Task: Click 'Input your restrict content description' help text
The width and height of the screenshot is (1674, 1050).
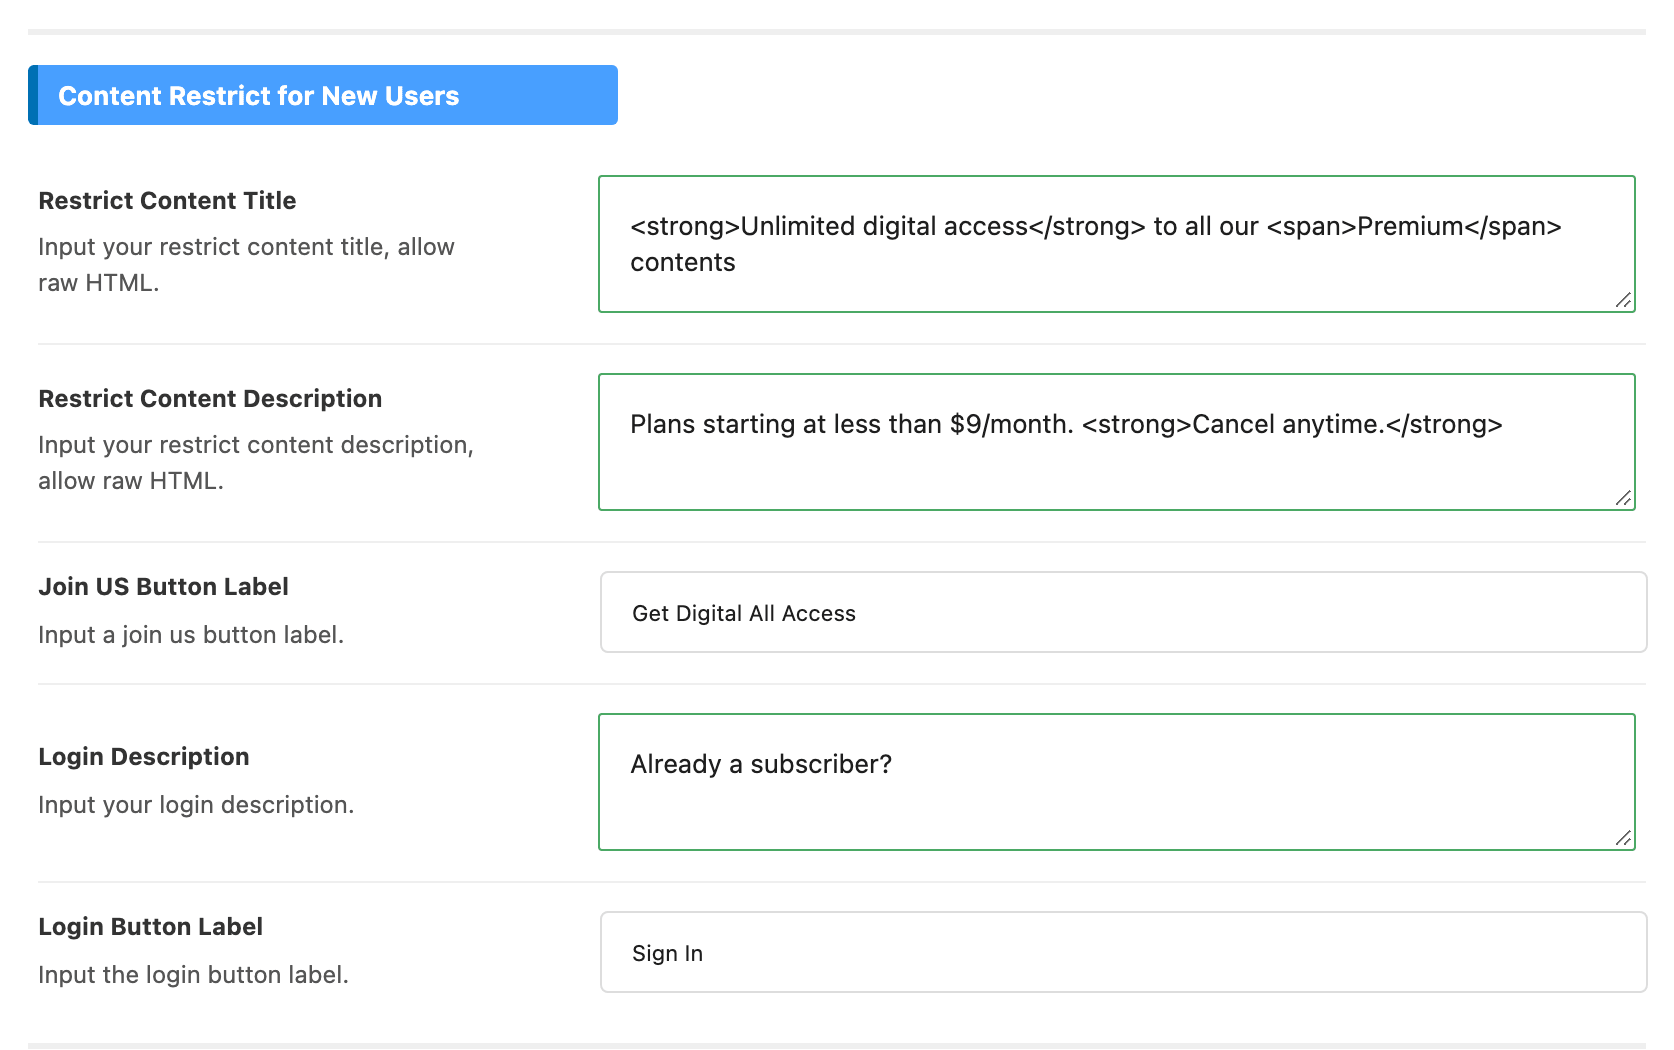Action: [x=256, y=463]
